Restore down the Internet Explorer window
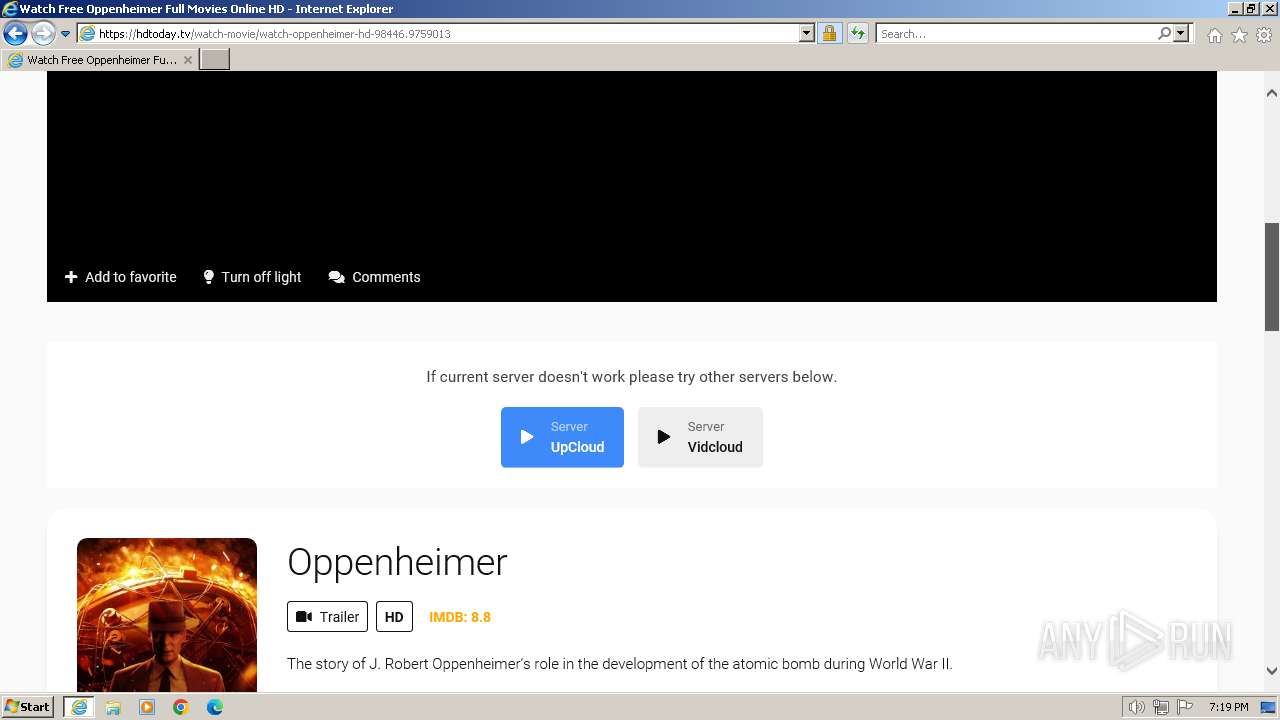 click(1250, 8)
